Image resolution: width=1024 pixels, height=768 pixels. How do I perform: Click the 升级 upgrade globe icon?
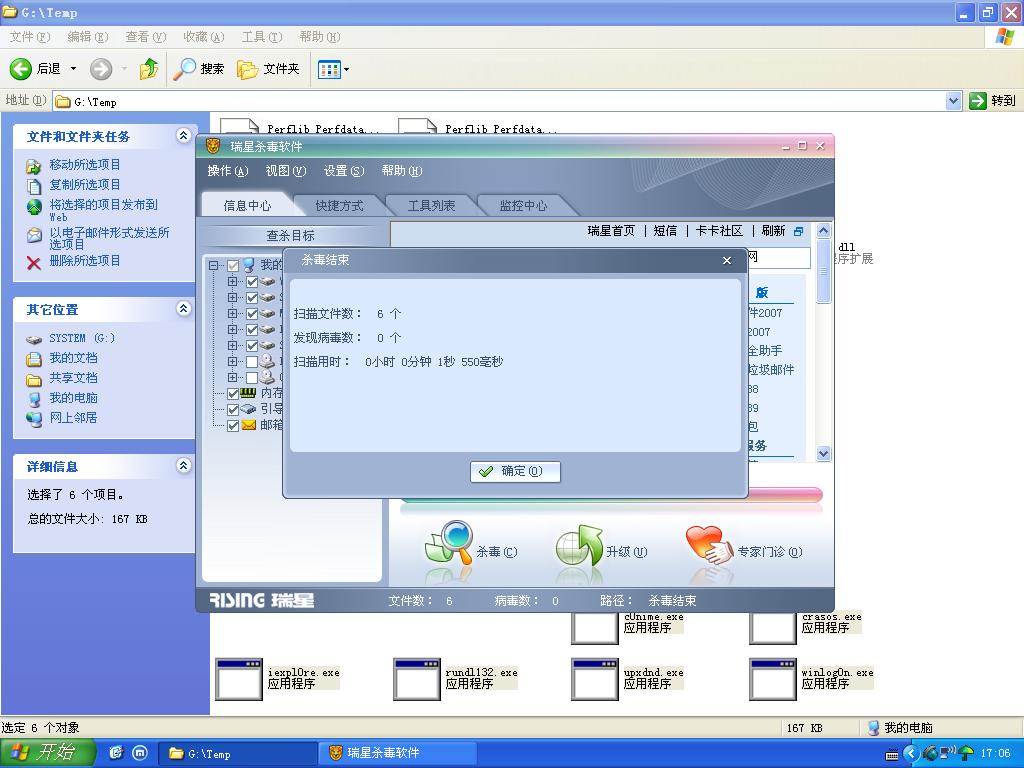point(579,545)
